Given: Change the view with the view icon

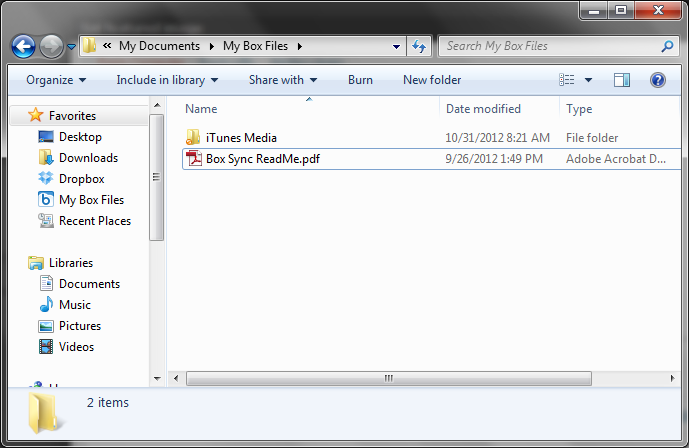Looking at the screenshot, I should point(566,80).
